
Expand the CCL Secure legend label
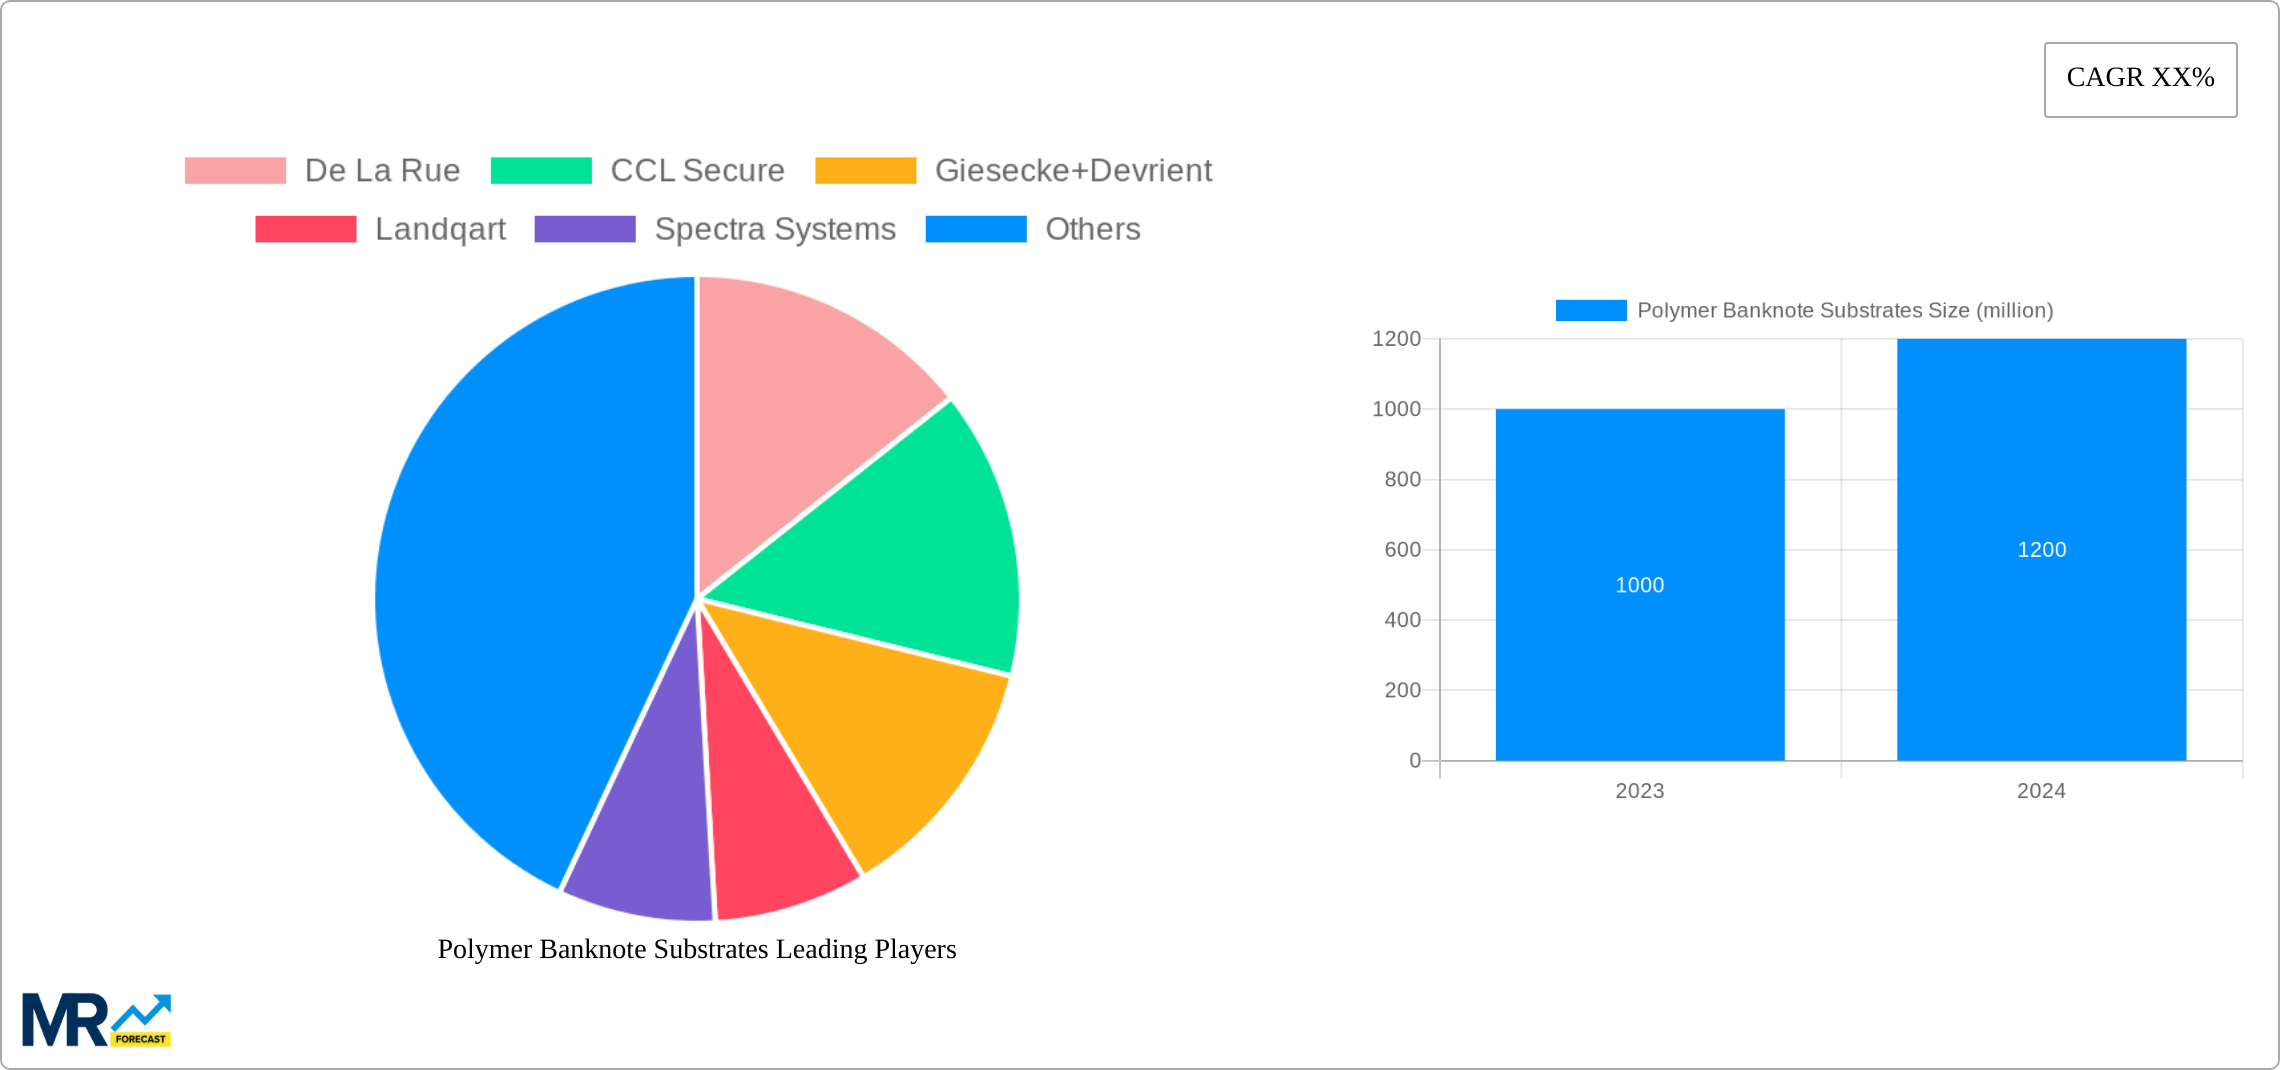point(697,170)
